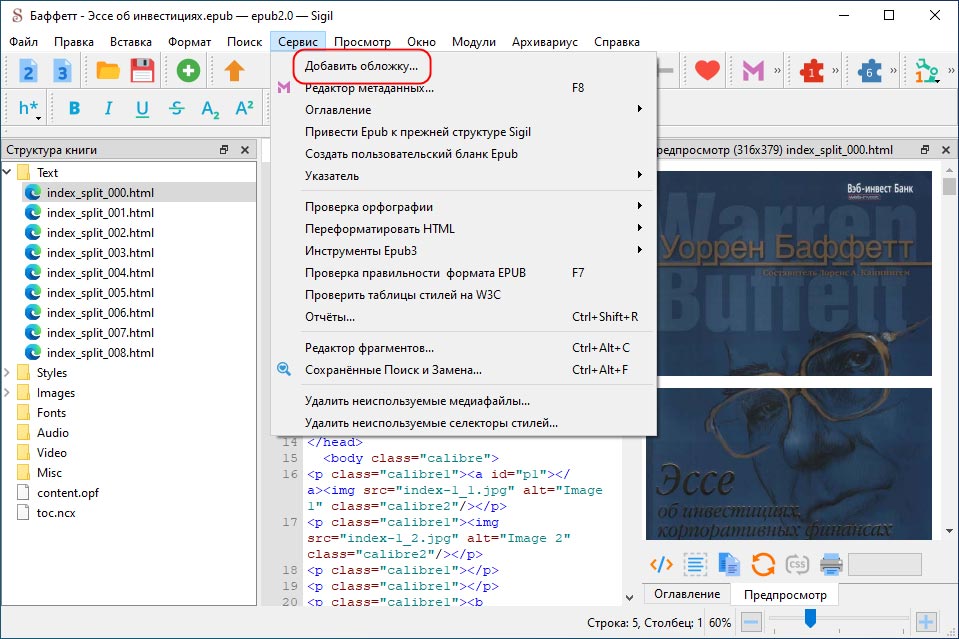Run plugin 6 via blue puzzle icon
The image size is (959, 639).
[870, 72]
